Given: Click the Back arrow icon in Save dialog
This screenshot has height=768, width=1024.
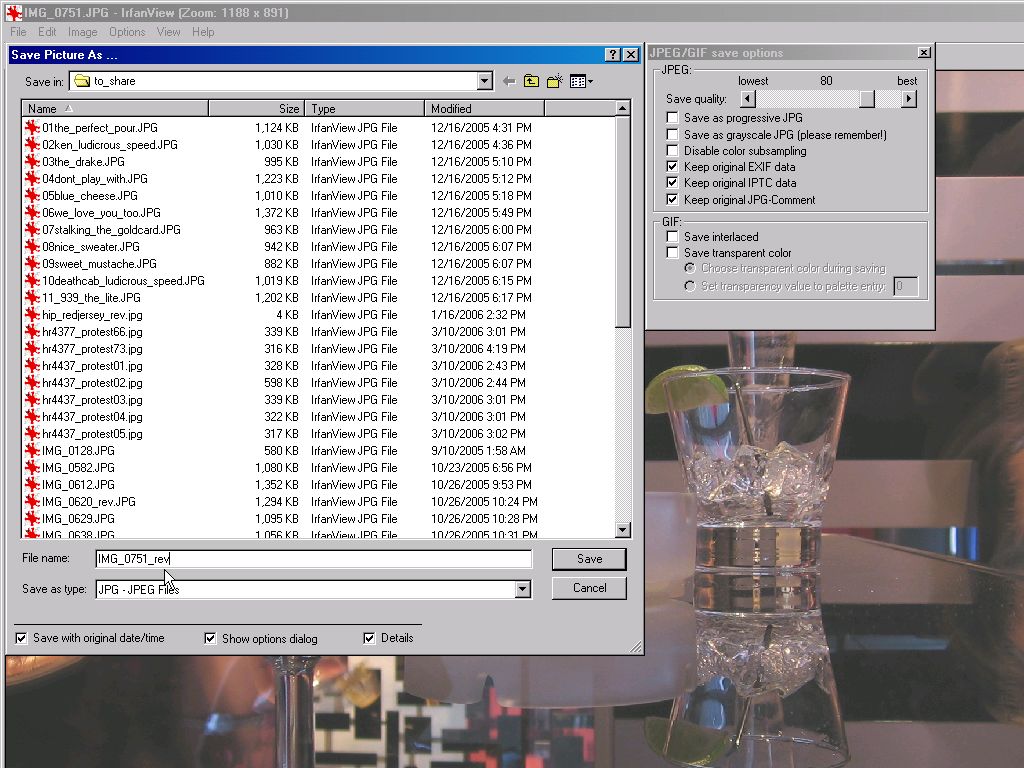Looking at the screenshot, I should (509, 82).
